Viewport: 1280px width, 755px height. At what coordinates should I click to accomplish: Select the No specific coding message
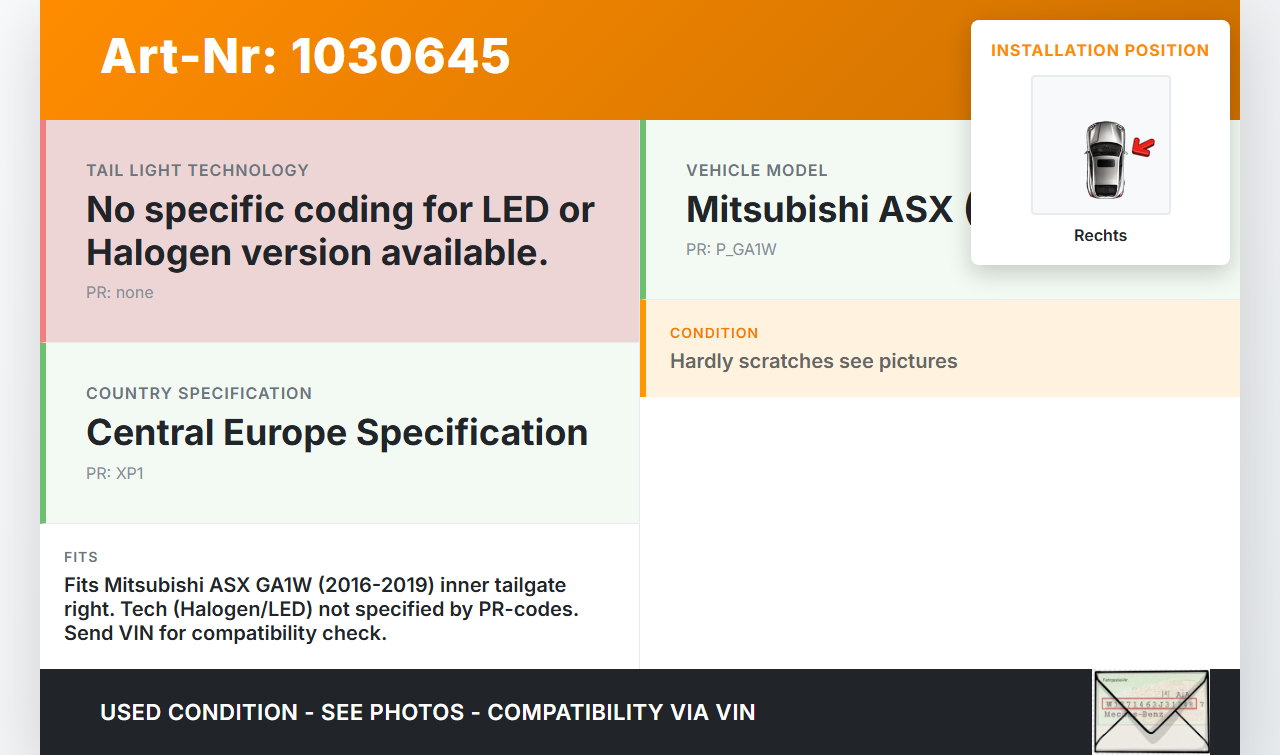[340, 231]
